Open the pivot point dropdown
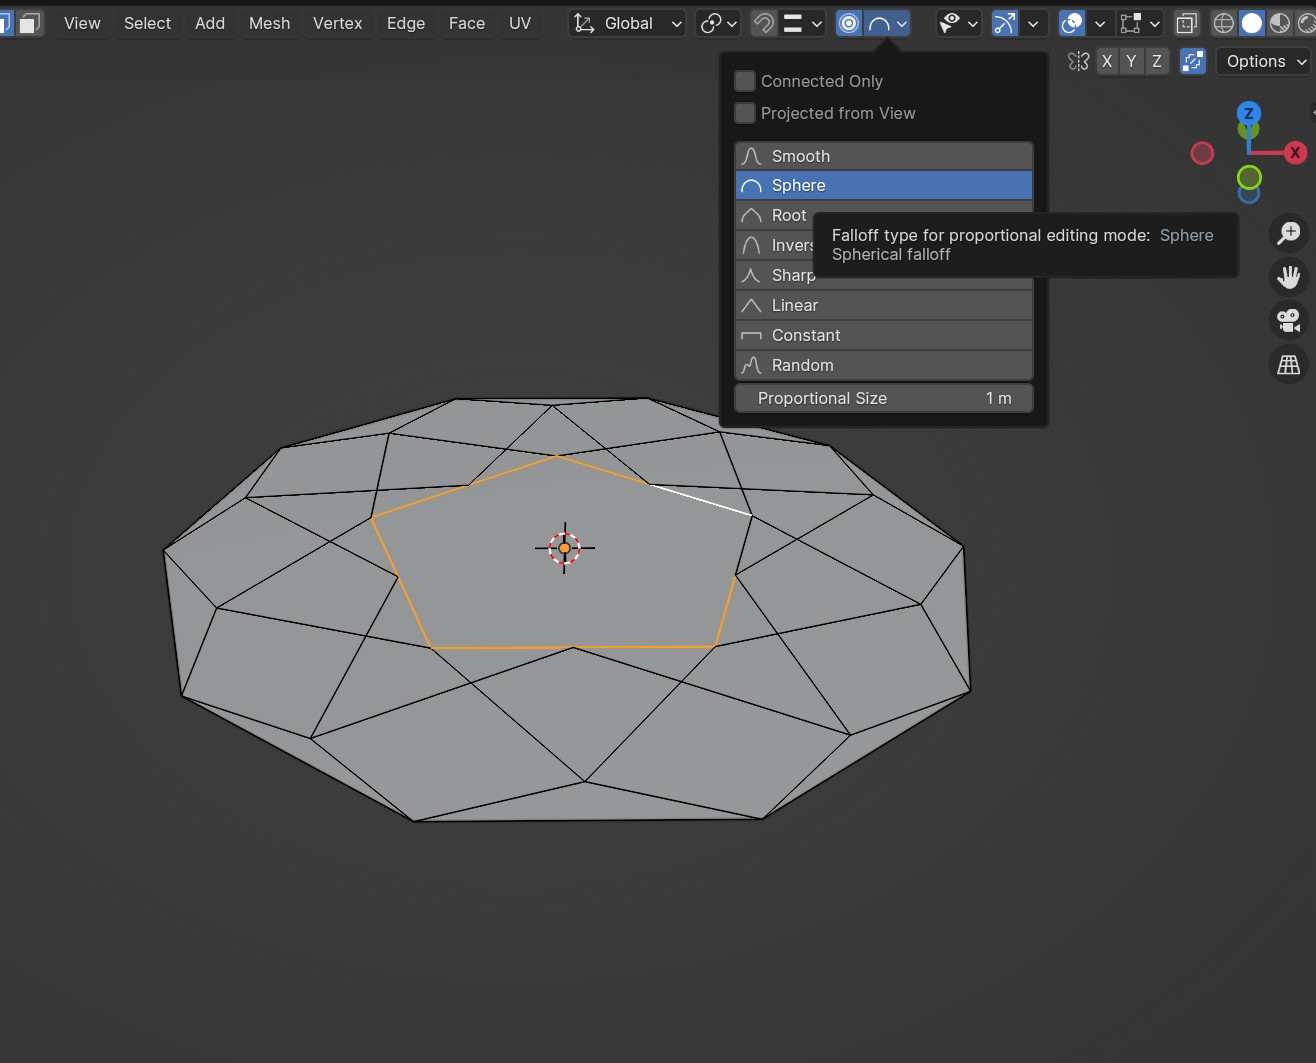 pyautogui.click(x=718, y=23)
